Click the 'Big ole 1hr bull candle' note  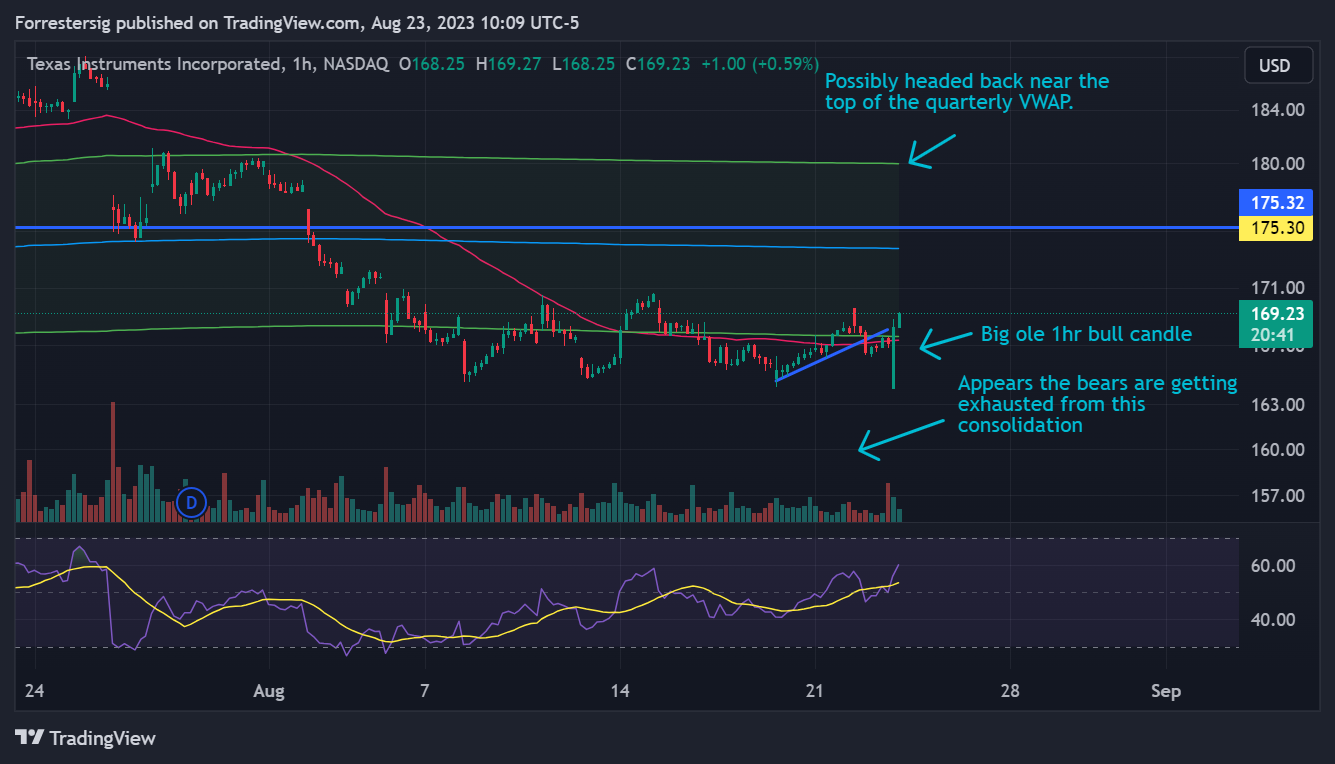click(x=1086, y=335)
